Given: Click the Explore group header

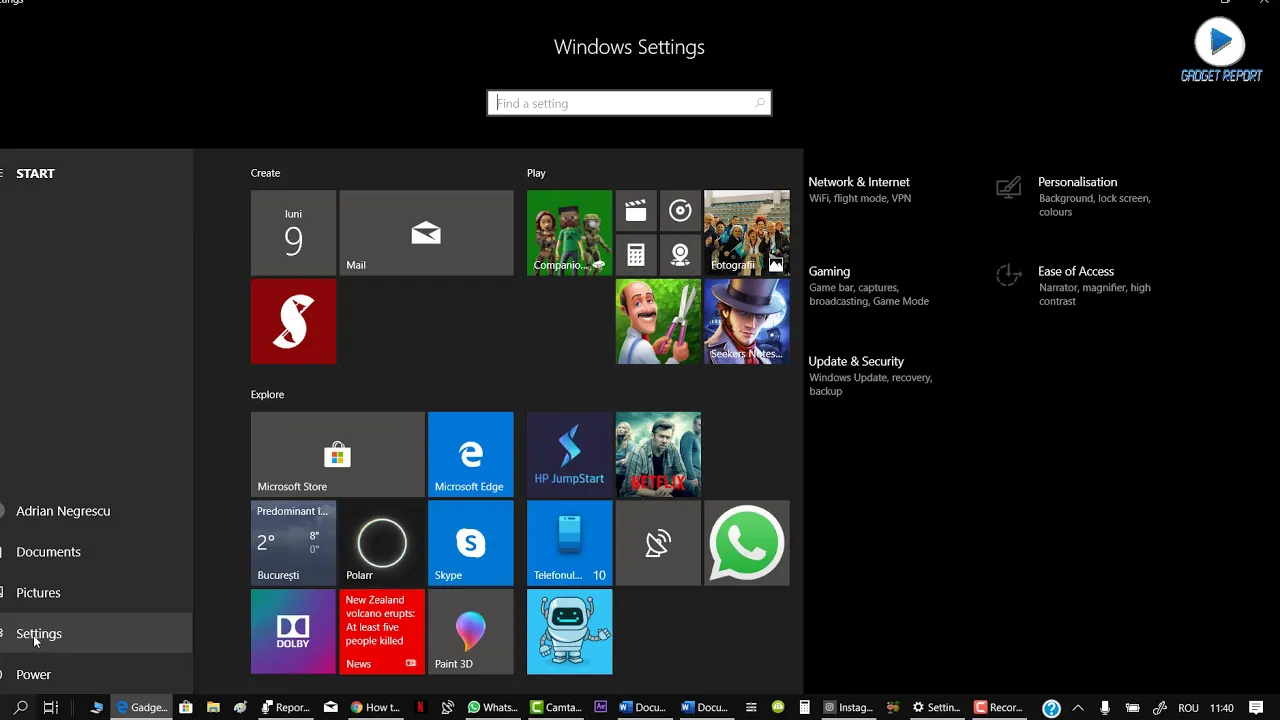Looking at the screenshot, I should [267, 394].
